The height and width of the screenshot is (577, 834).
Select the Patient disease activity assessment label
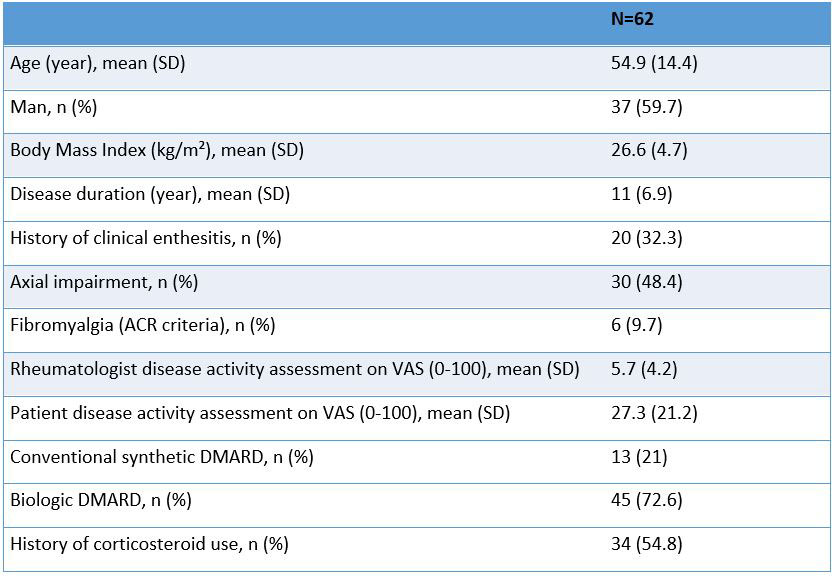click(x=260, y=413)
